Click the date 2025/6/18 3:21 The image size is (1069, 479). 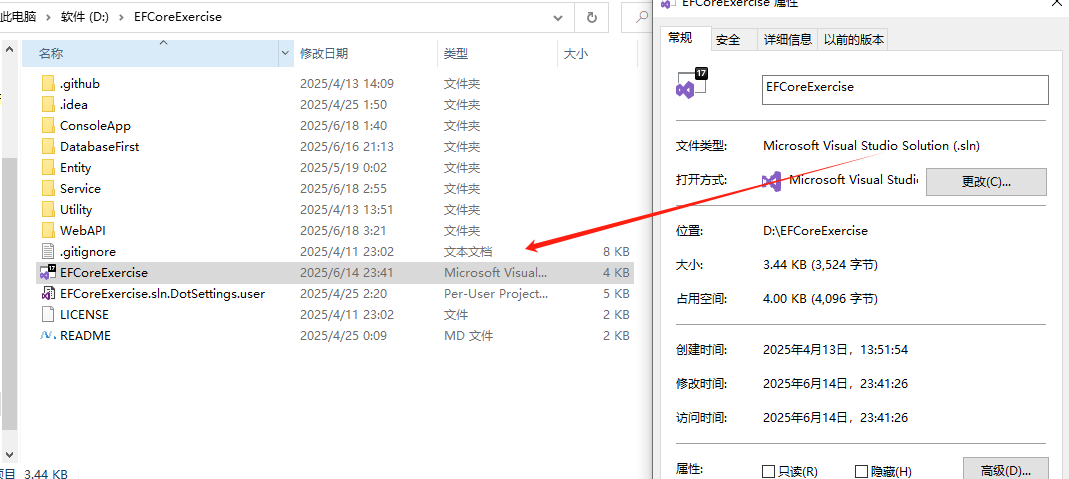(344, 231)
